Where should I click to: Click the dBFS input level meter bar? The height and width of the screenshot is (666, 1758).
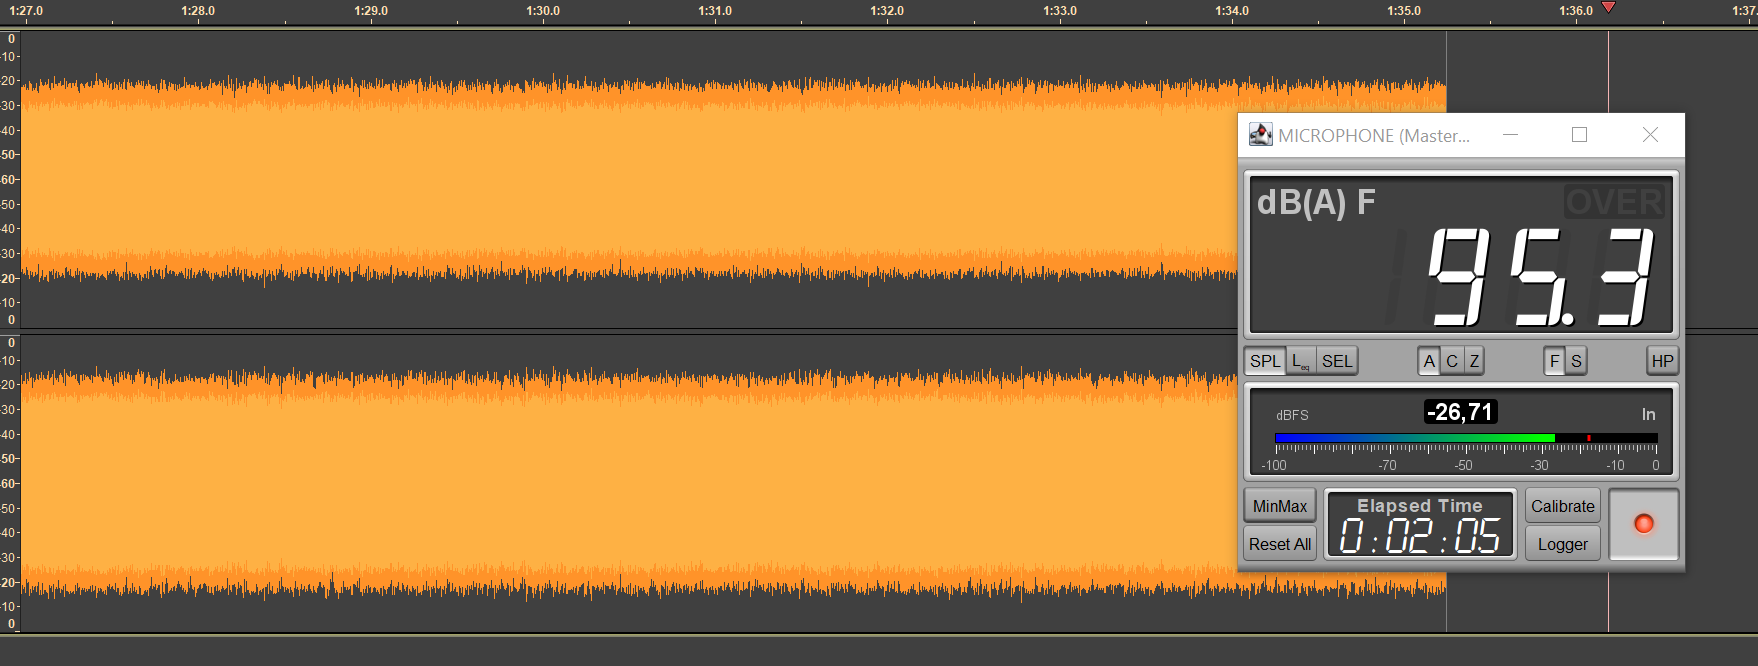(1466, 438)
